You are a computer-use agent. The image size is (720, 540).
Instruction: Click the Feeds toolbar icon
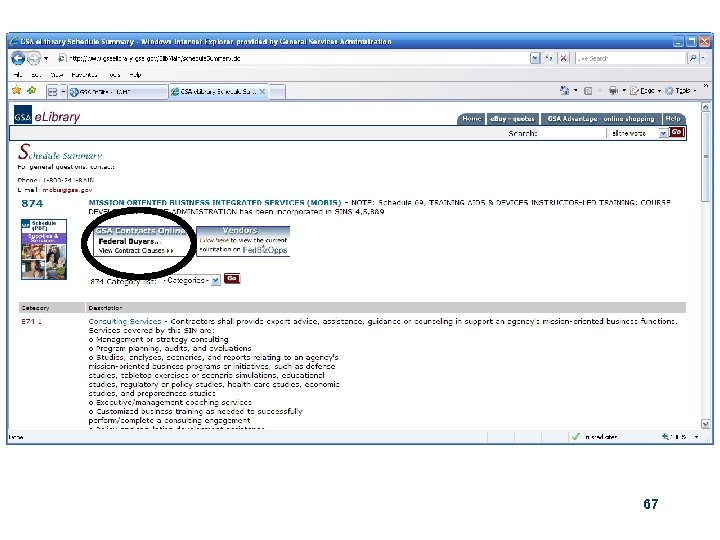[x=588, y=91]
